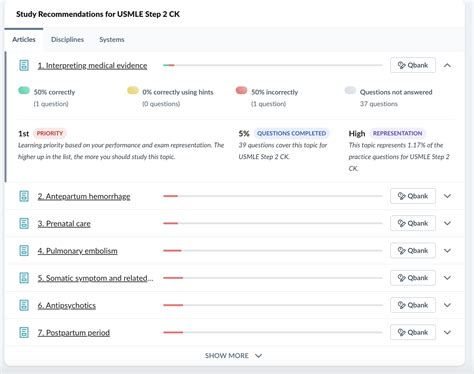Click article icon next to Antipsychotics
474x374 pixels.
(x=24, y=305)
